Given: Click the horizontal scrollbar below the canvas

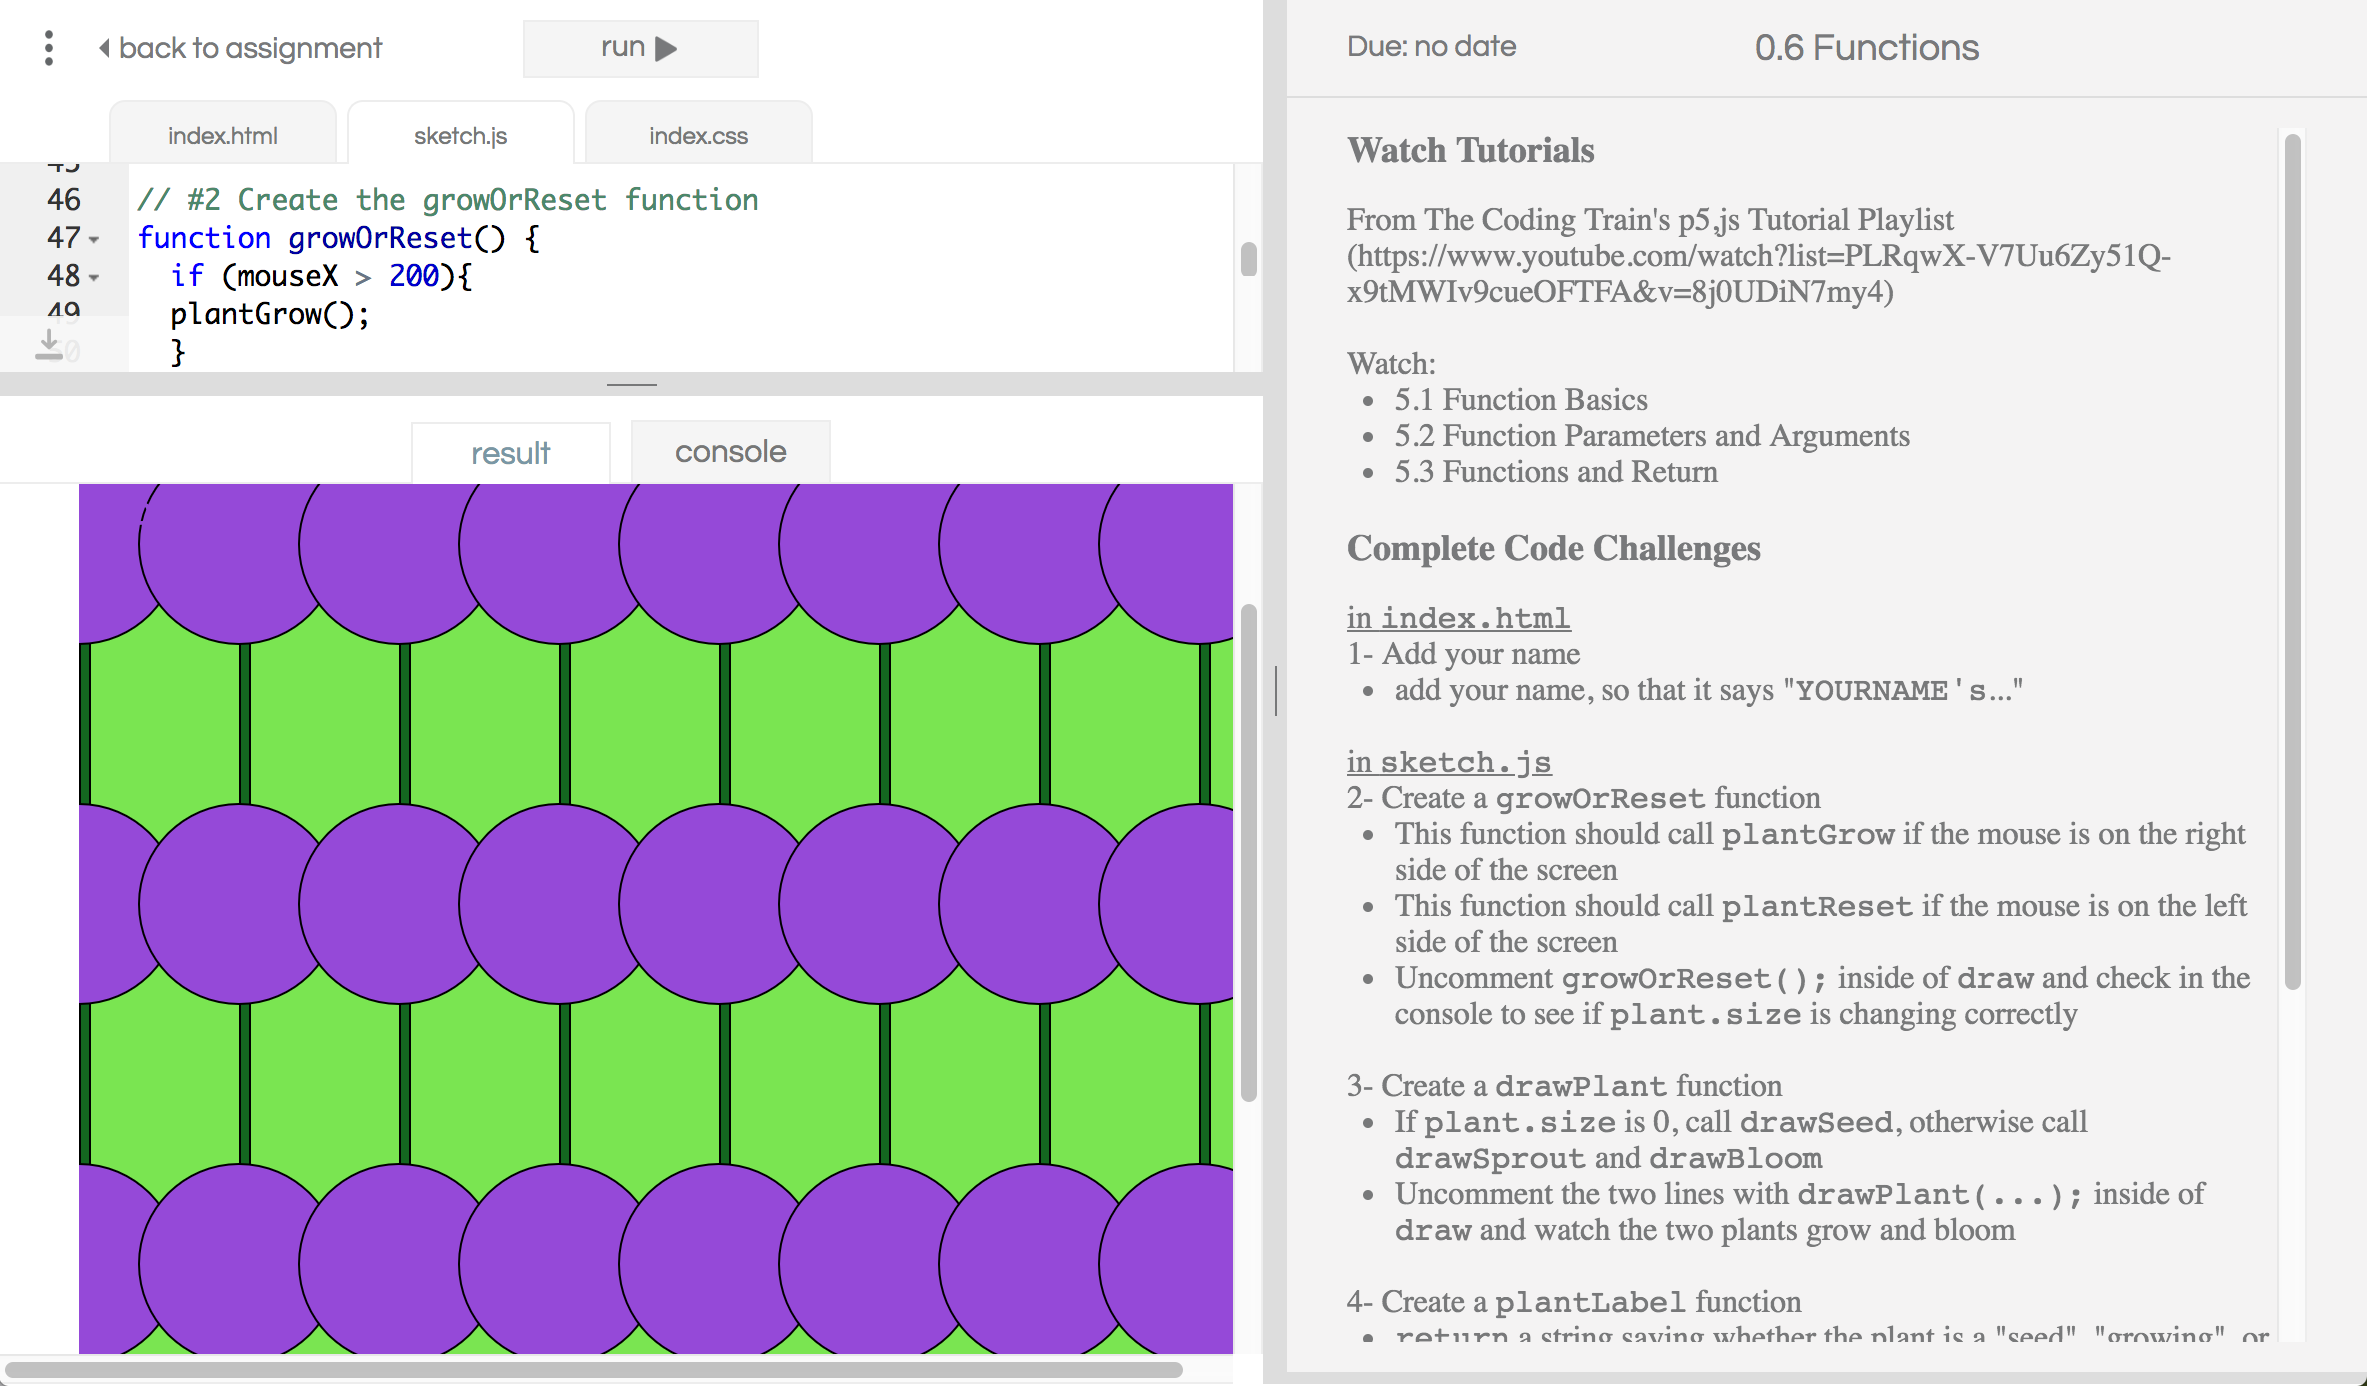Looking at the screenshot, I should point(594,1369).
